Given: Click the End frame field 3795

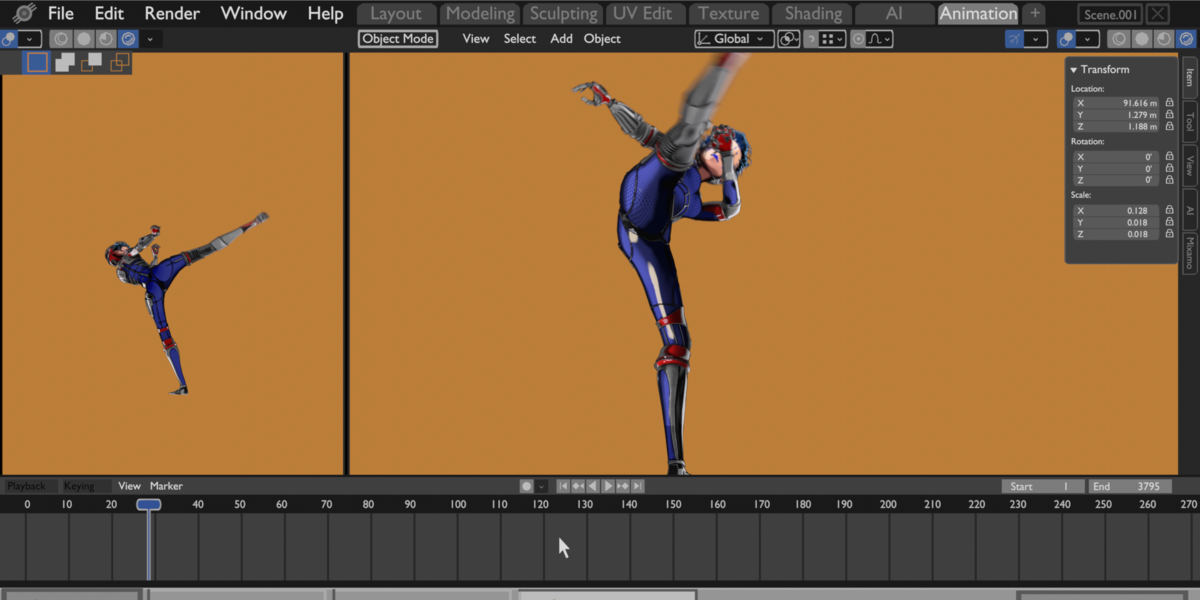Looking at the screenshot, I should pos(1130,486).
